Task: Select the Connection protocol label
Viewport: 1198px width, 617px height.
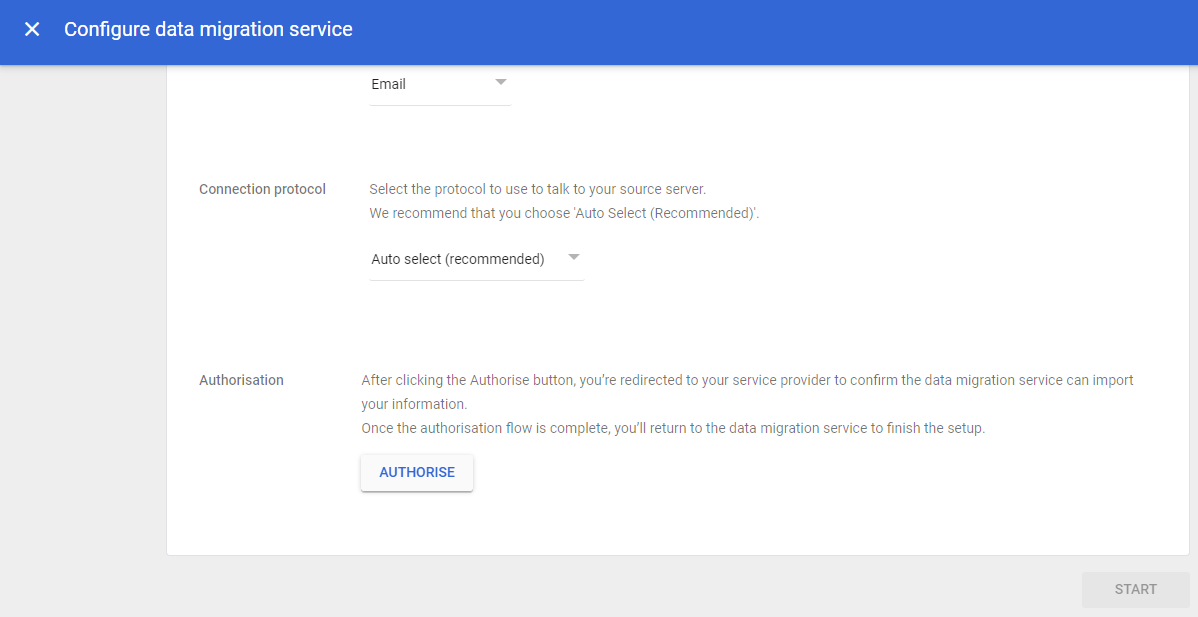Action: click(262, 189)
